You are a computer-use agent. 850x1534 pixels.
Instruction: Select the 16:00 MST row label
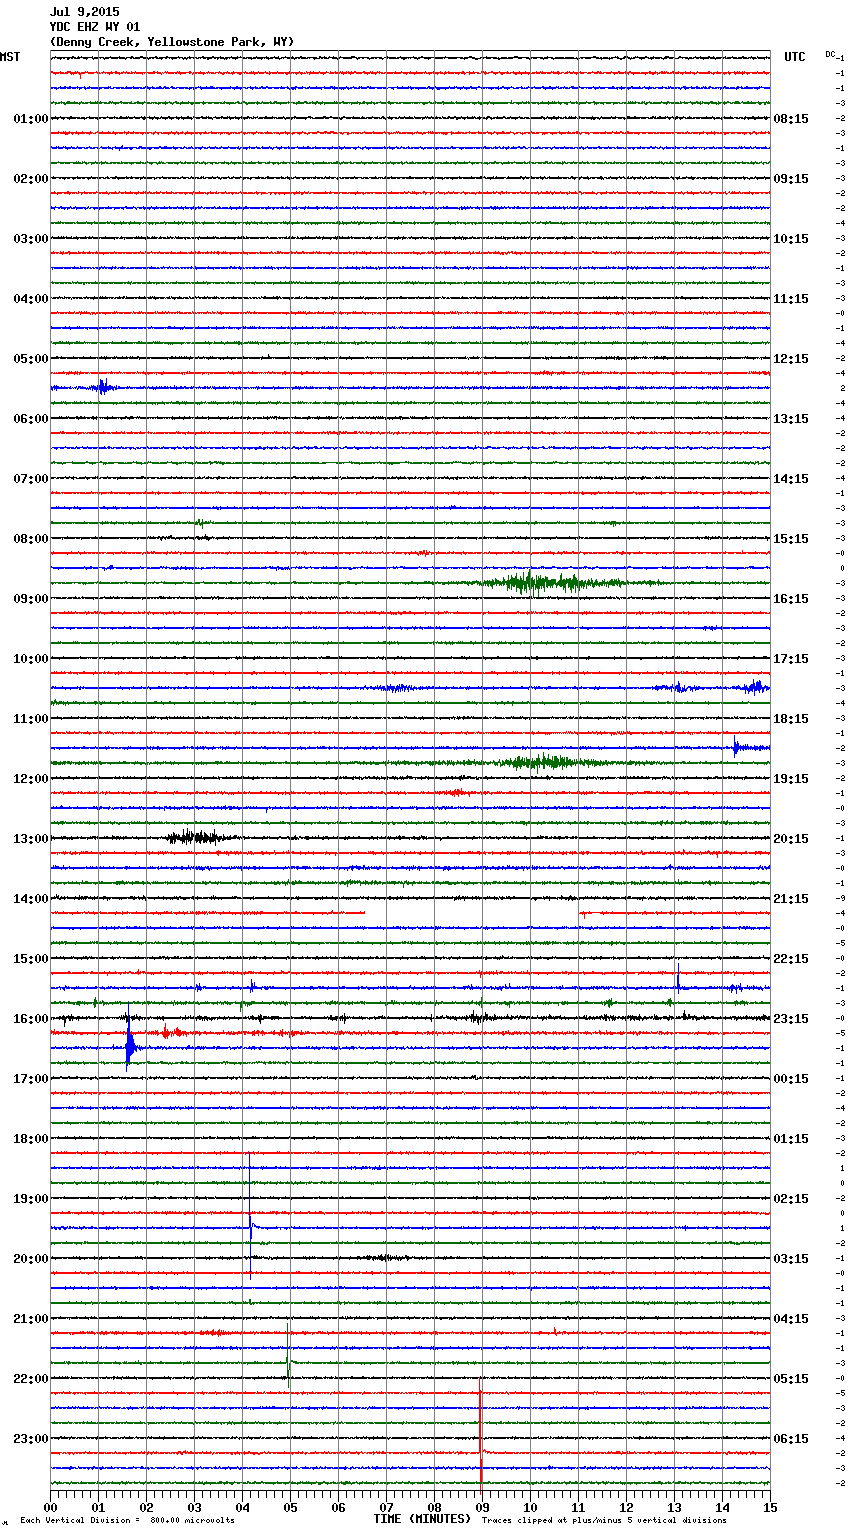(31, 1019)
